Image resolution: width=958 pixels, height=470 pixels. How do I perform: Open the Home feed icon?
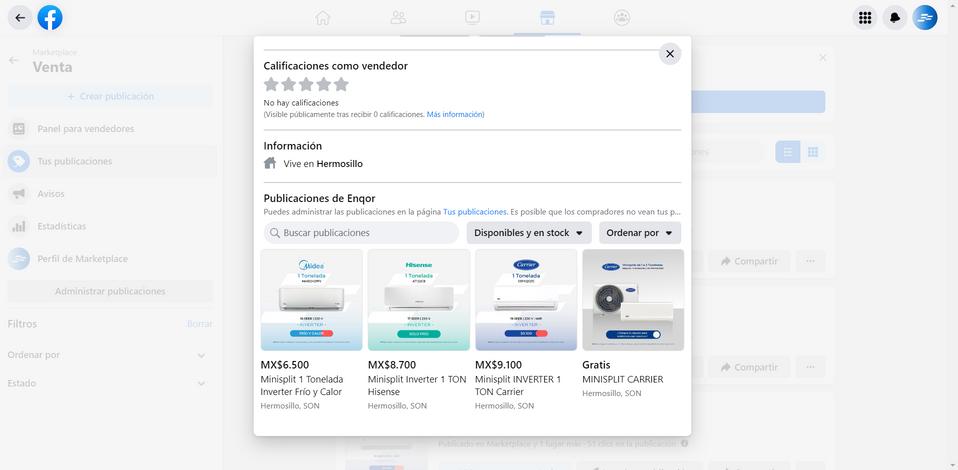(323, 18)
